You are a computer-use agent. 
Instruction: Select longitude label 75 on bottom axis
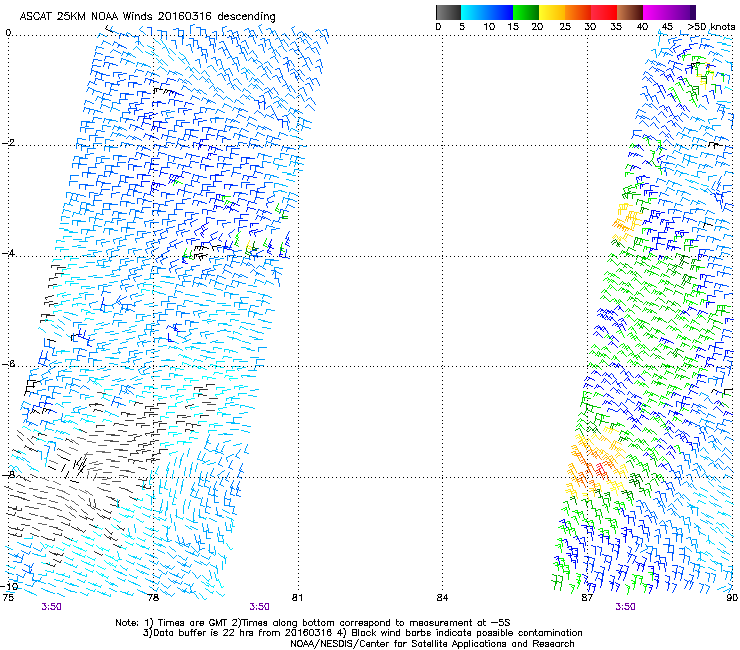point(8,597)
